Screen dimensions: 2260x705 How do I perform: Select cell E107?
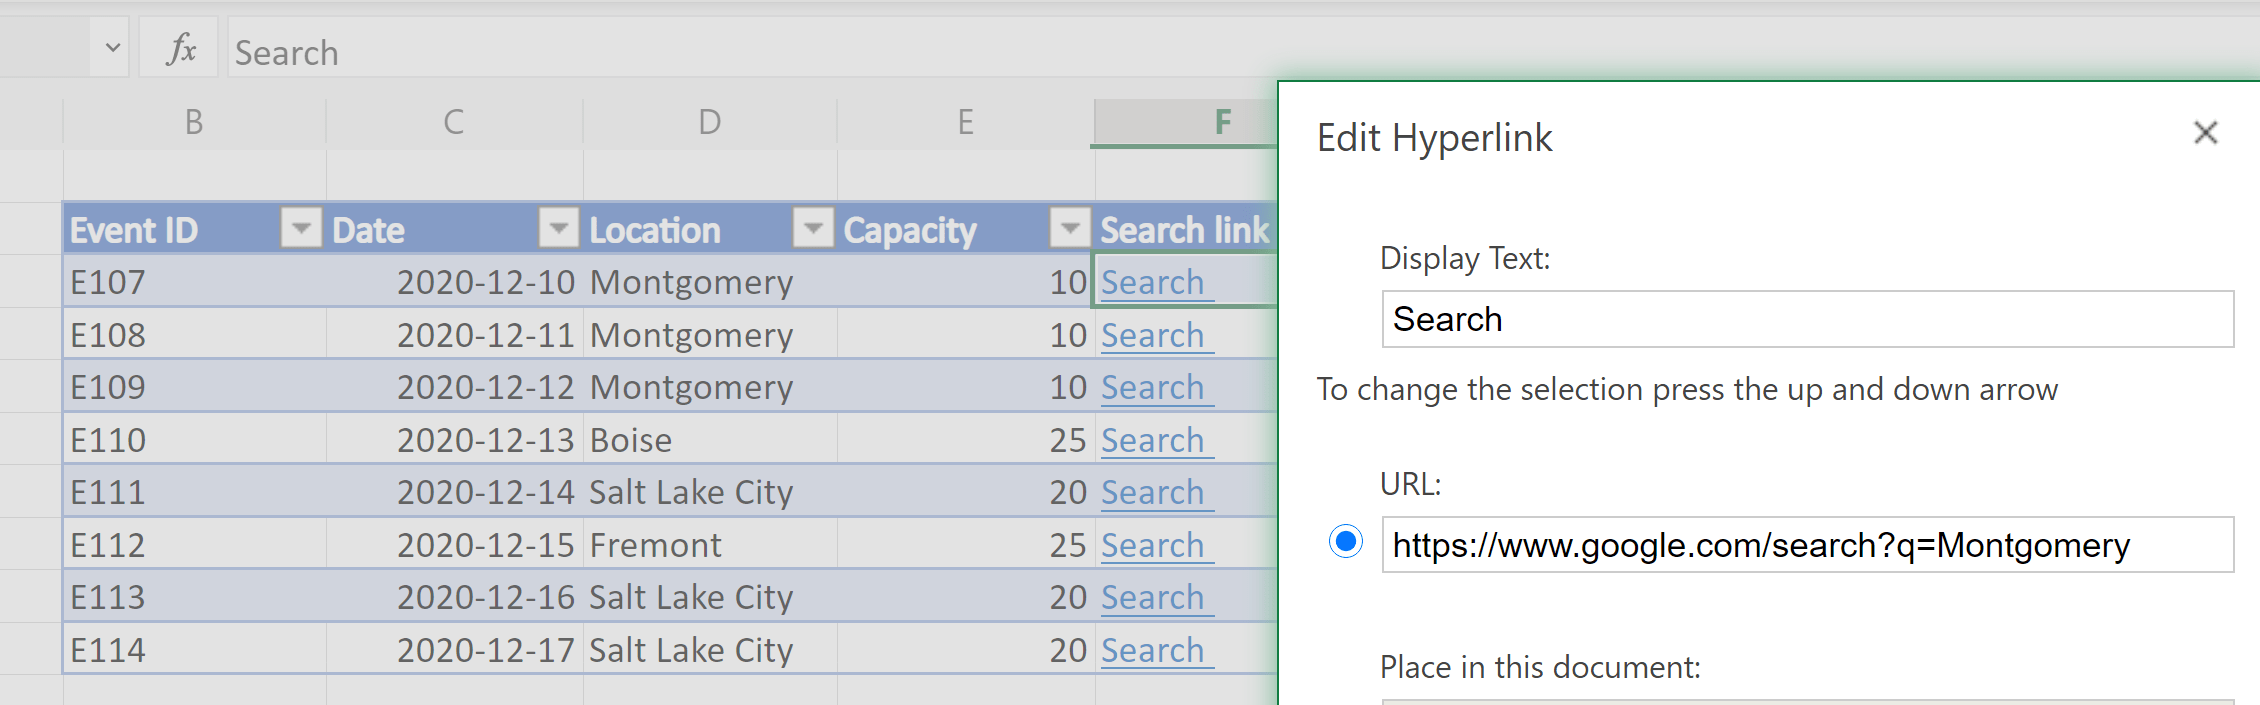194,282
